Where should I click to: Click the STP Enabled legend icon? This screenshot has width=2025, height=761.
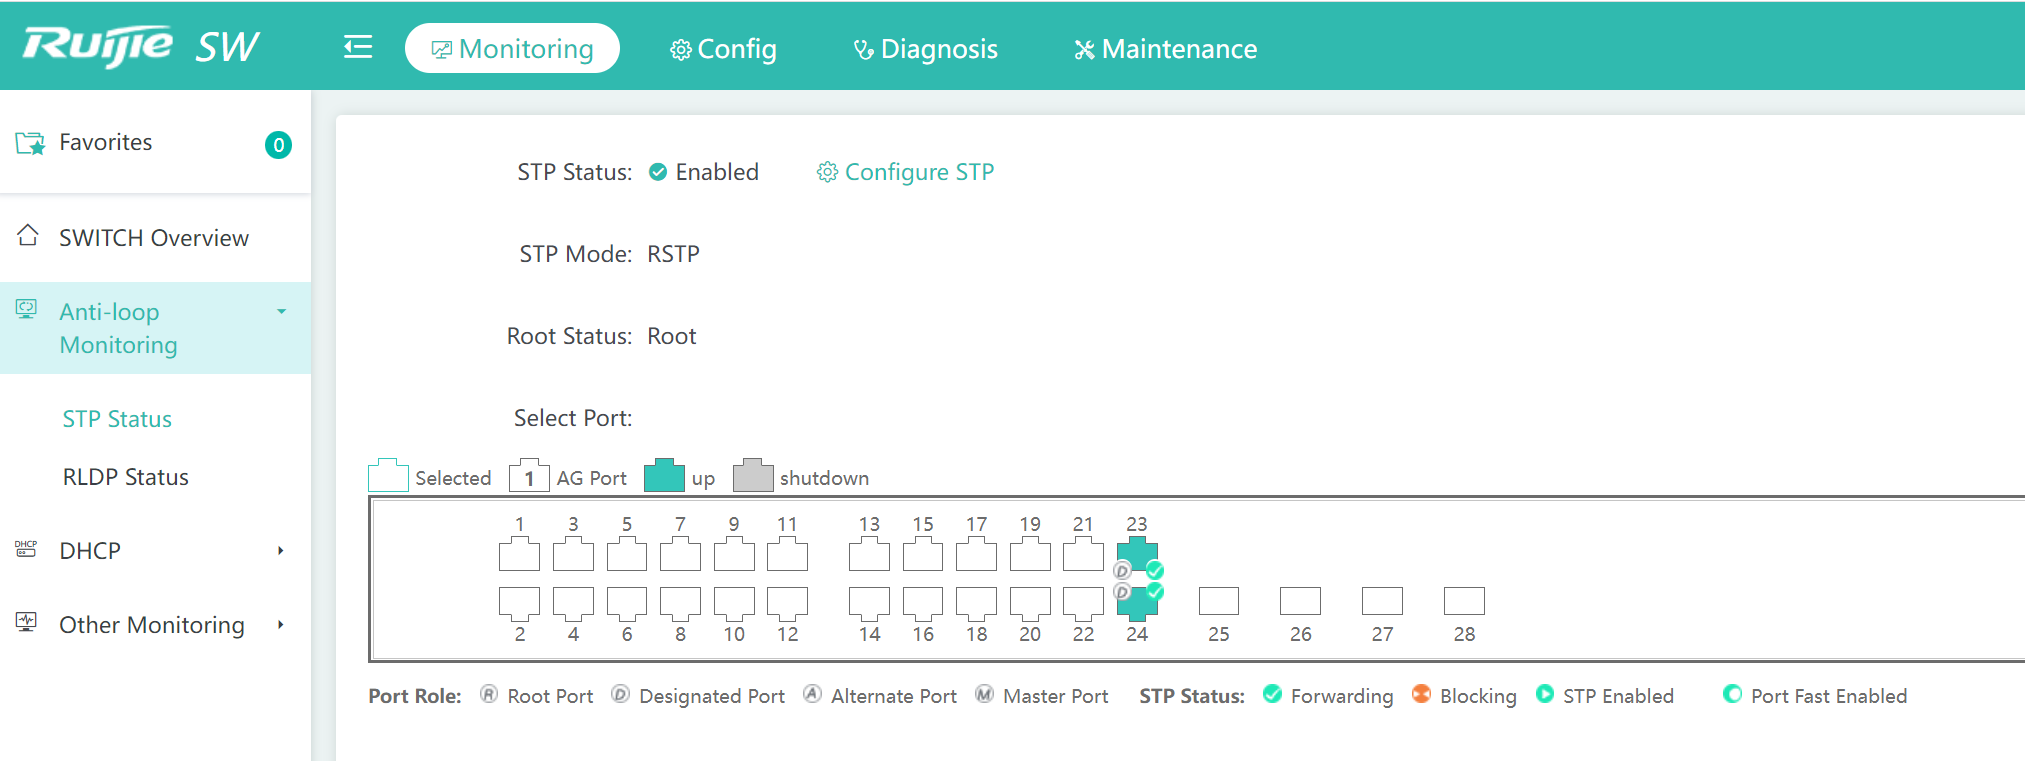[1544, 694]
